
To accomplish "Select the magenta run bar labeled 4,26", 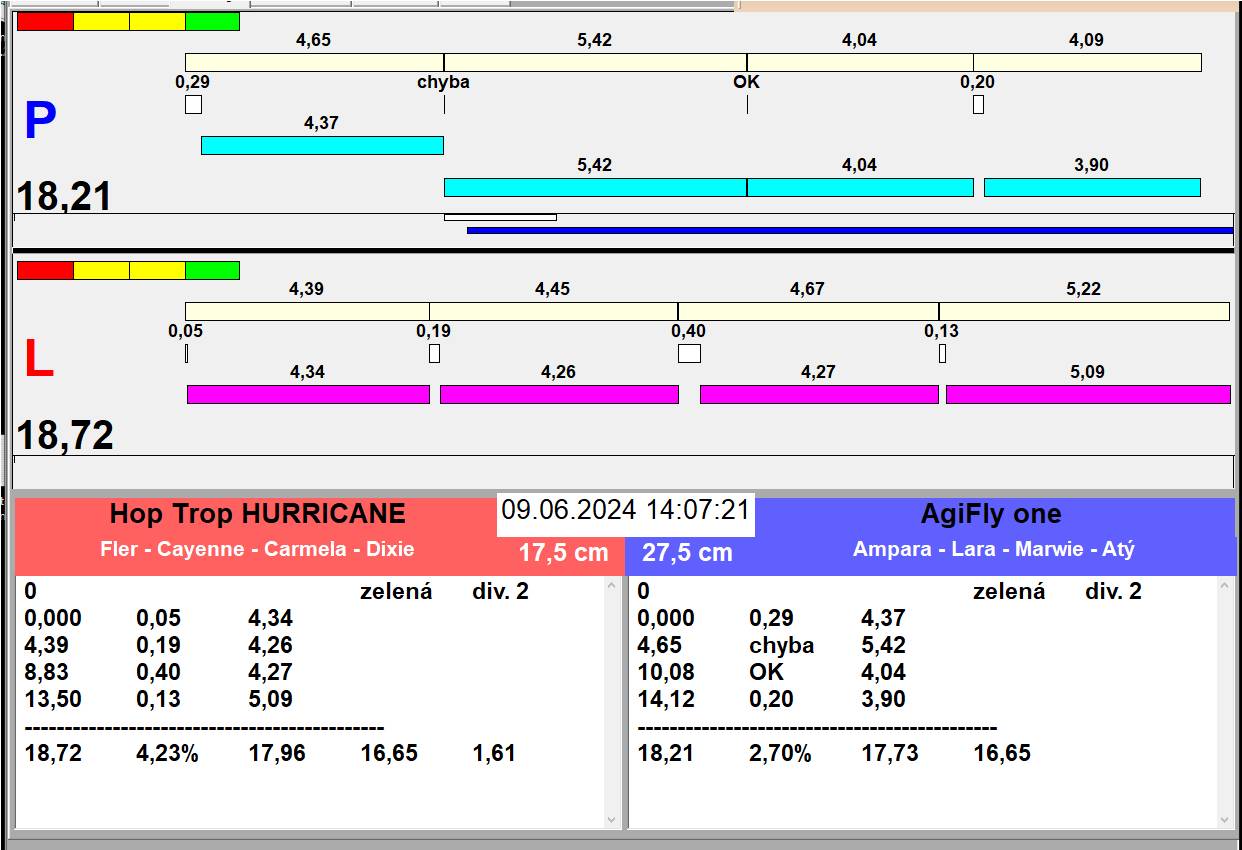I will pyautogui.click(x=559, y=394).
